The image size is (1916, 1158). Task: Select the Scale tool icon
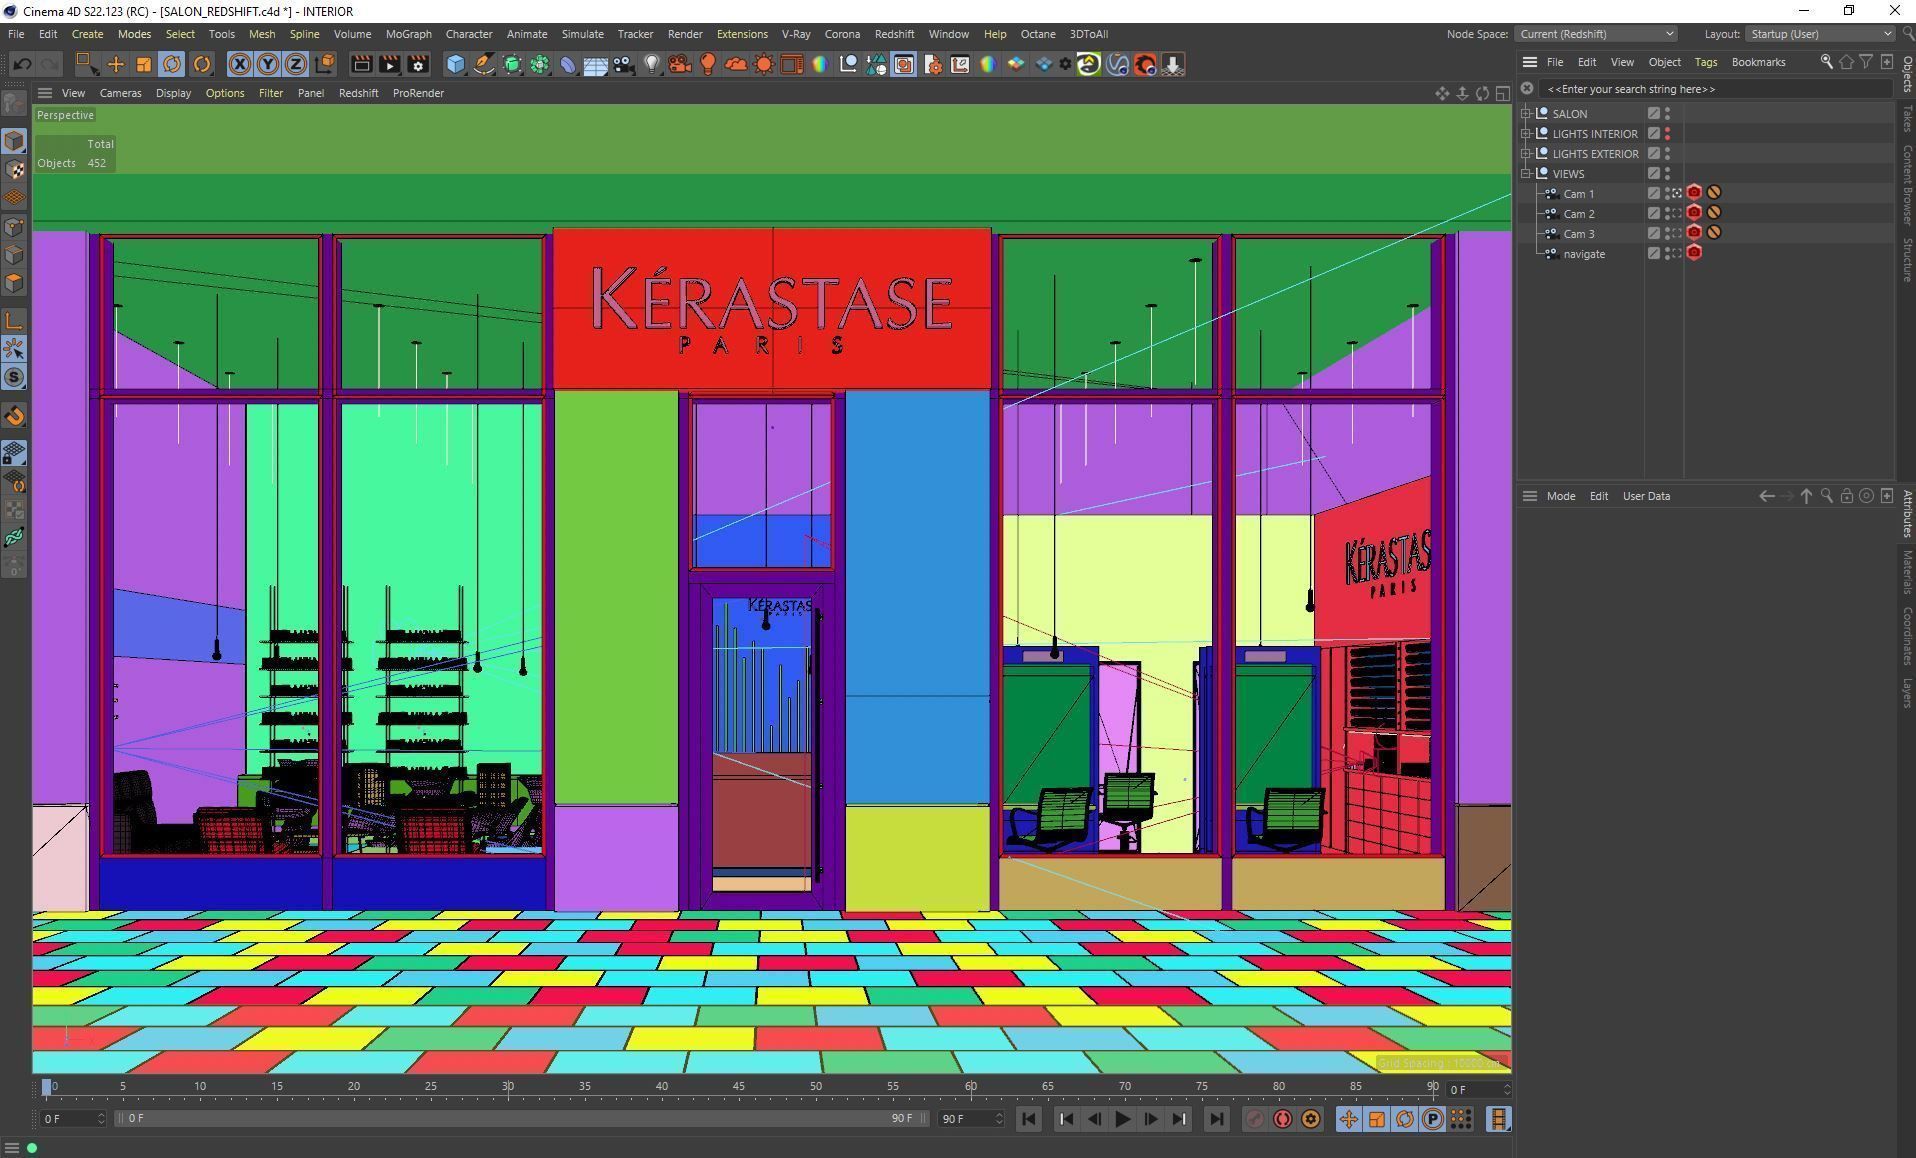pyautogui.click(x=144, y=64)
